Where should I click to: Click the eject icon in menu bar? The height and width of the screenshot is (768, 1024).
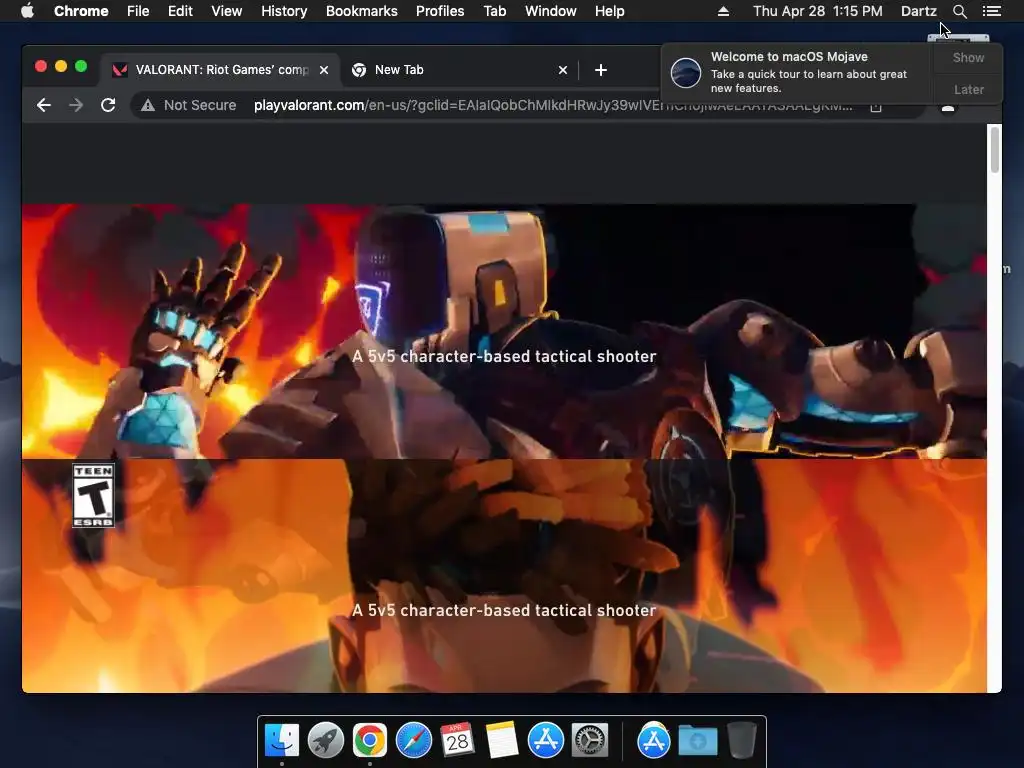point(723,11)
